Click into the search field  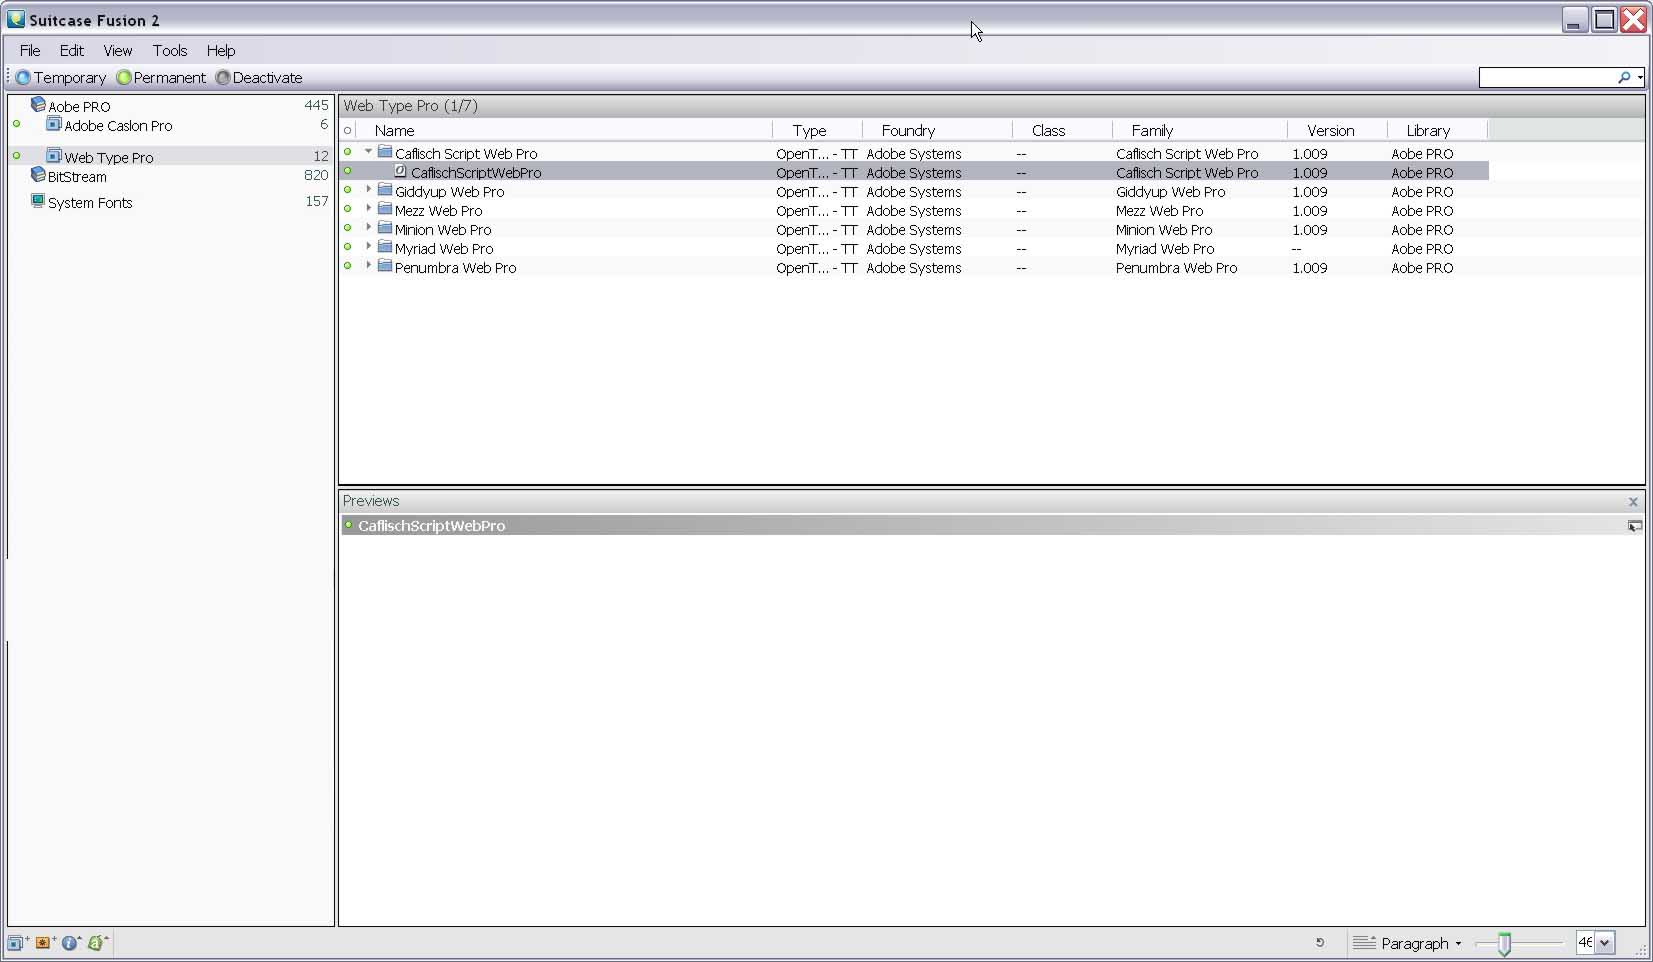[x=1547, y=77]
